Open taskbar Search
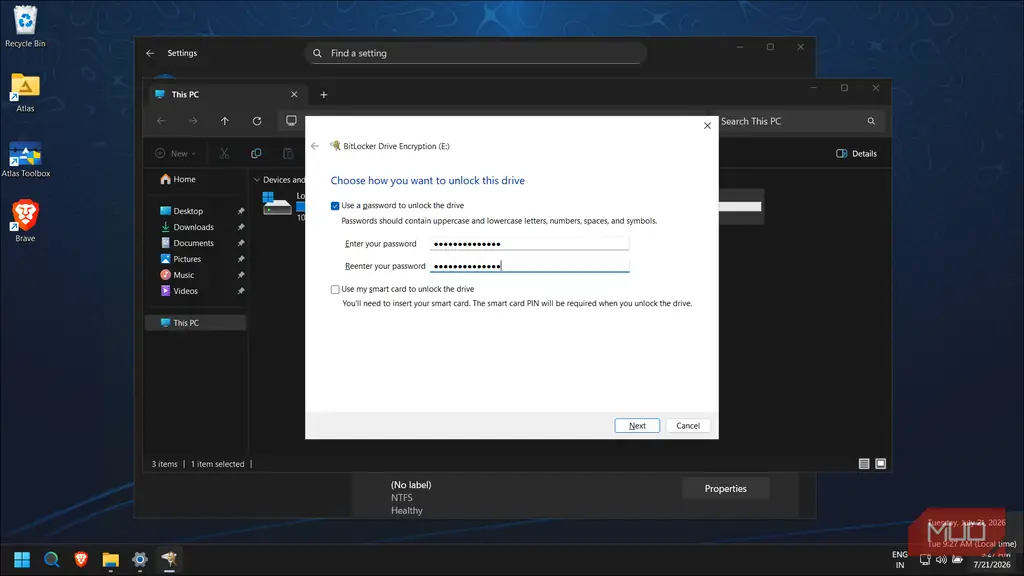The height and width of the screenshot is (576, 1024). coord(52,560)
